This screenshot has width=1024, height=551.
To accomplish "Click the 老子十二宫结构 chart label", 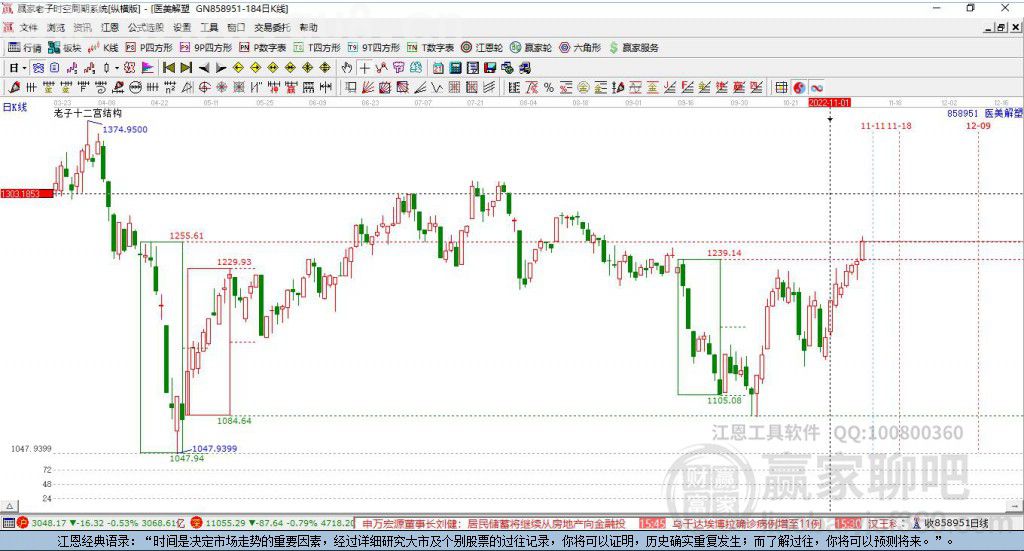I will coord(88,113).
